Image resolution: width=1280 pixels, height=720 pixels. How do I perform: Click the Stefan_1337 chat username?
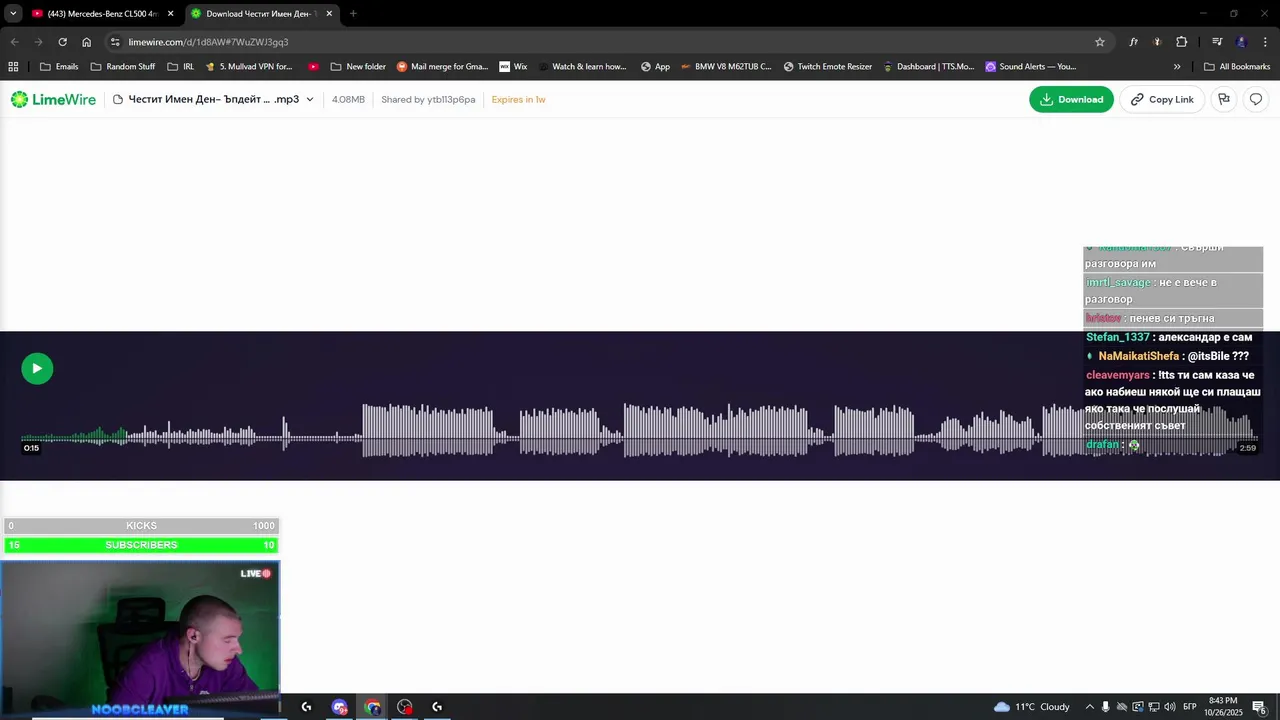point(1118,338)
